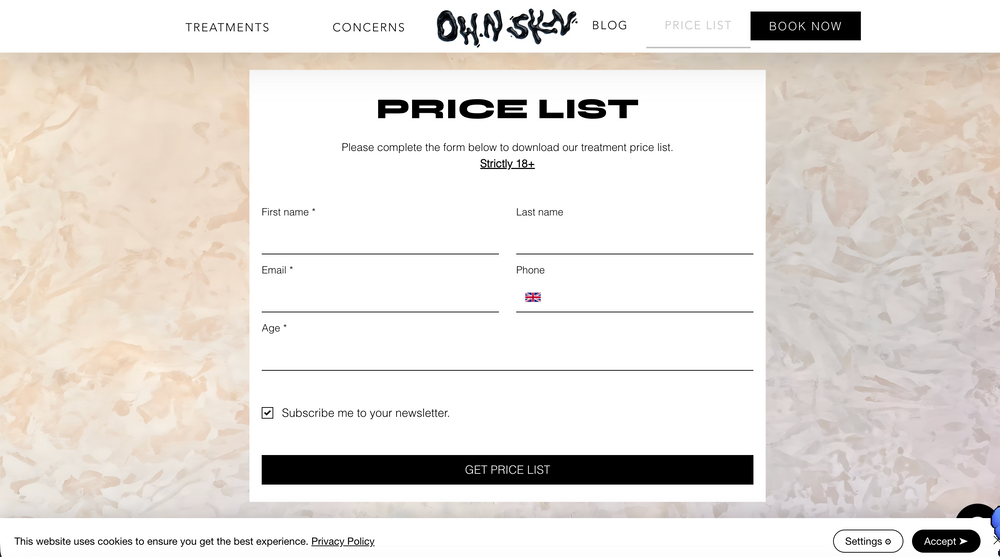Go to the Blog page

(x=610, y=26)
